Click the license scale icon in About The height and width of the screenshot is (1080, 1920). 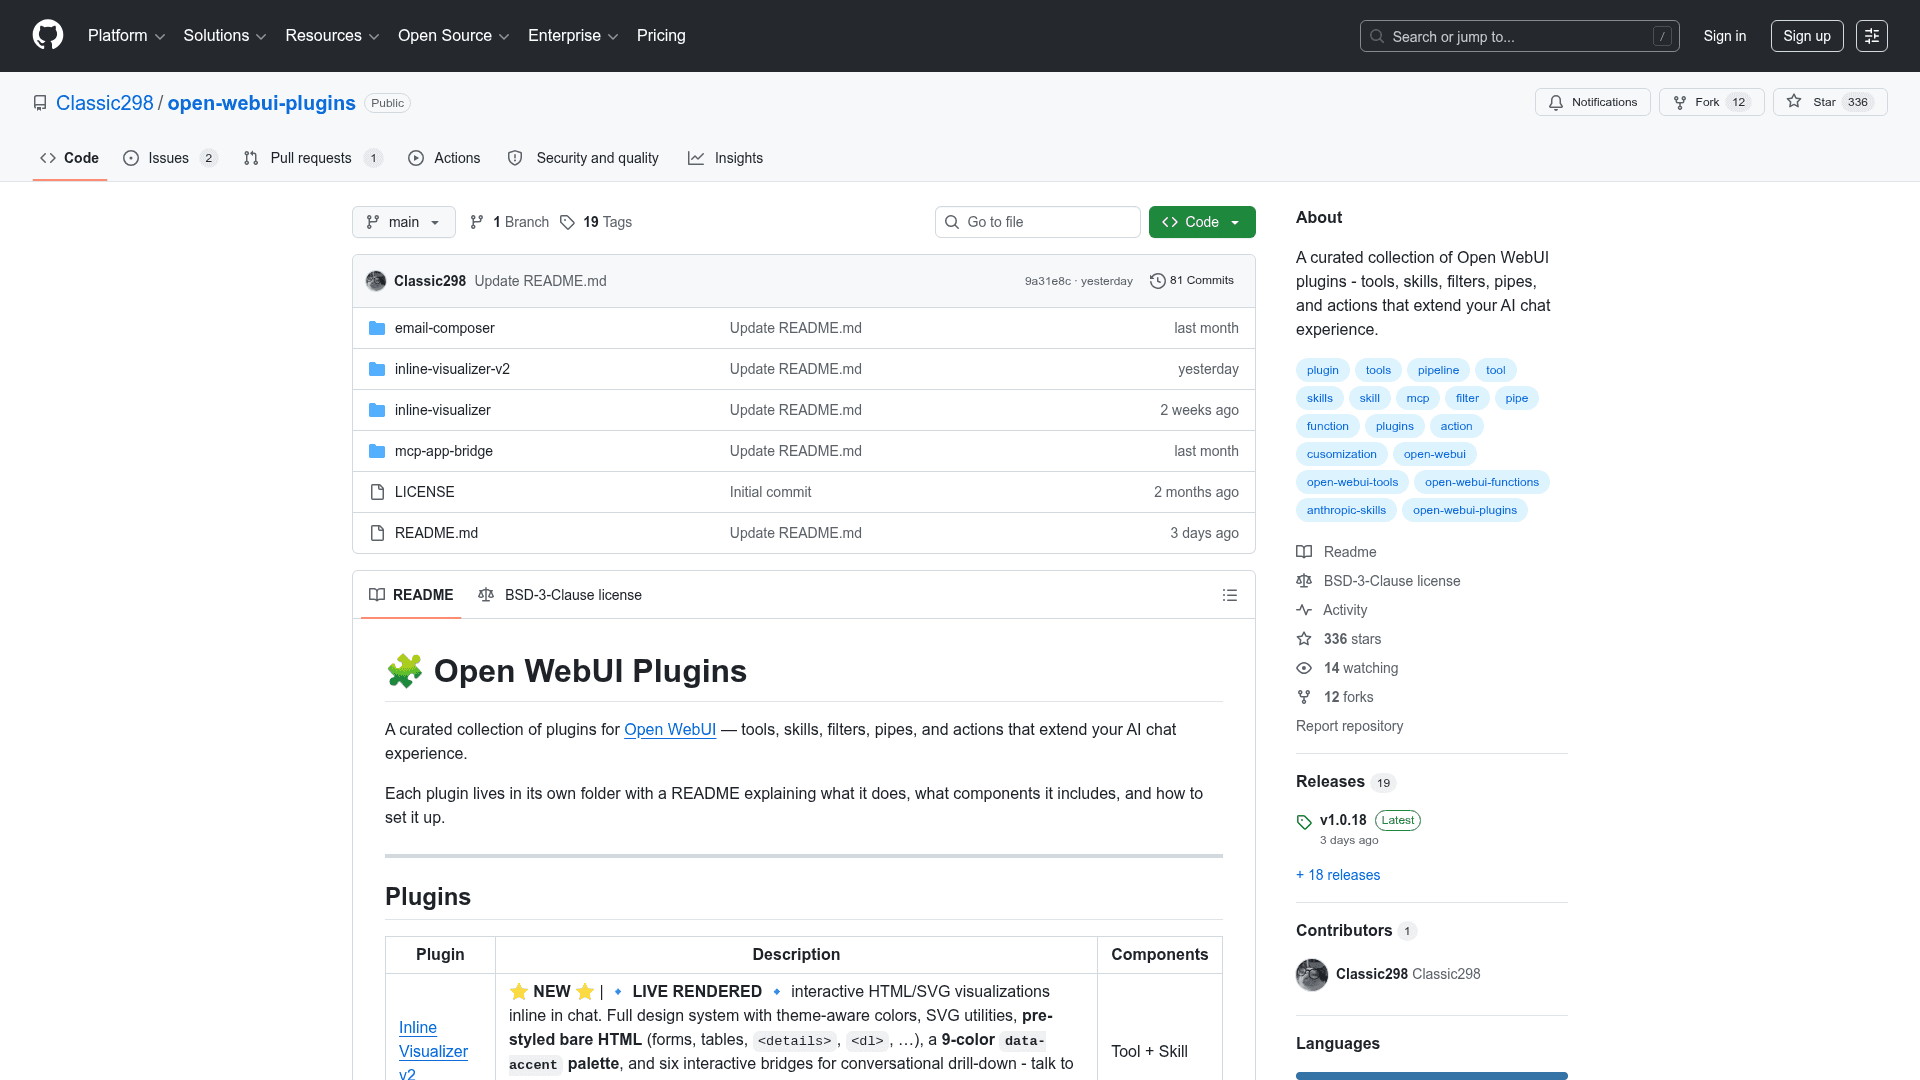[1304, 581]
